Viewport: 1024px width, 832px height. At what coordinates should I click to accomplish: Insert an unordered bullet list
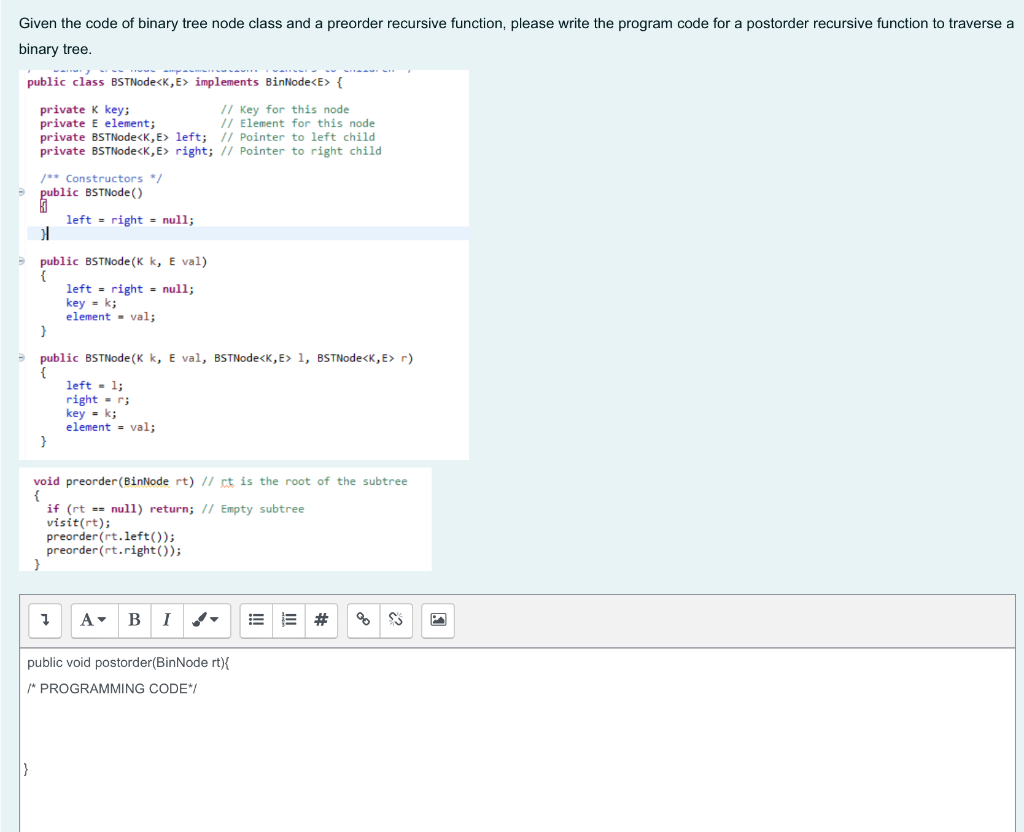pyautogui.click(x=257, y=620)
